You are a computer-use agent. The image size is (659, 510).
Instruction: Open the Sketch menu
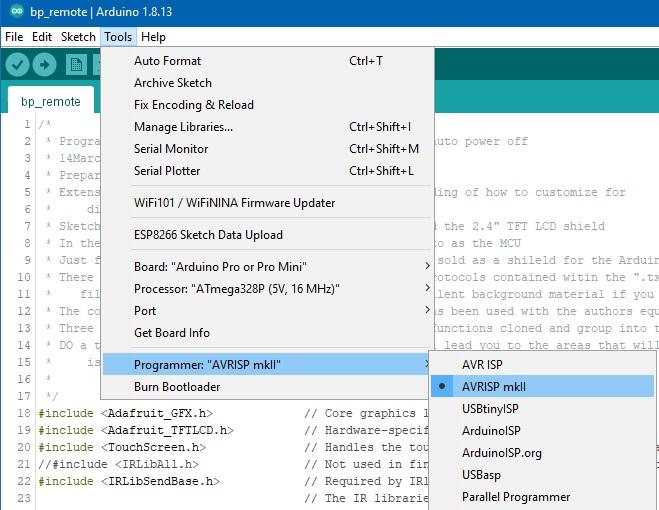[x=78, y=37]
